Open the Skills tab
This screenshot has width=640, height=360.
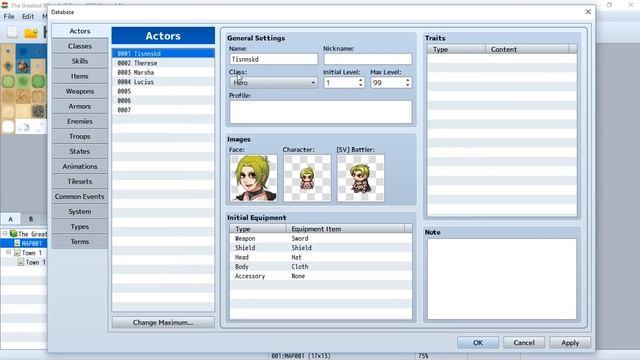[80, 61]
